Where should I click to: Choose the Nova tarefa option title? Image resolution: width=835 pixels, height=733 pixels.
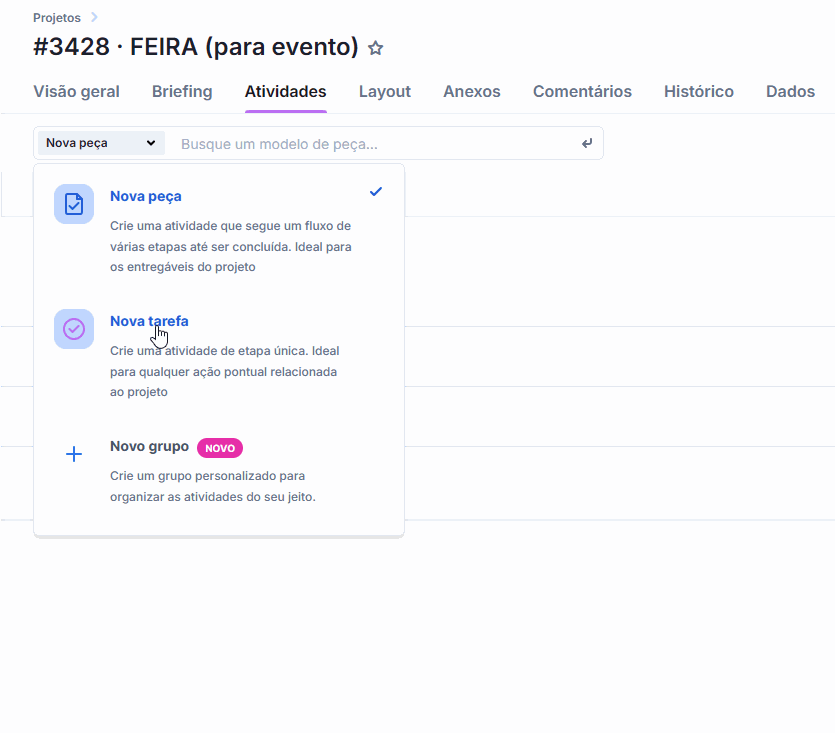point(149,321)
